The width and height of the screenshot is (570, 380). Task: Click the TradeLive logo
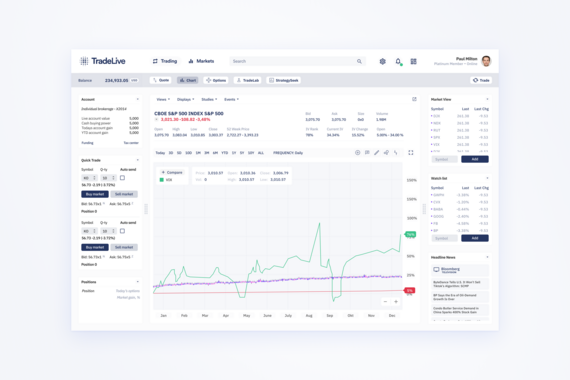coord(103,61)
